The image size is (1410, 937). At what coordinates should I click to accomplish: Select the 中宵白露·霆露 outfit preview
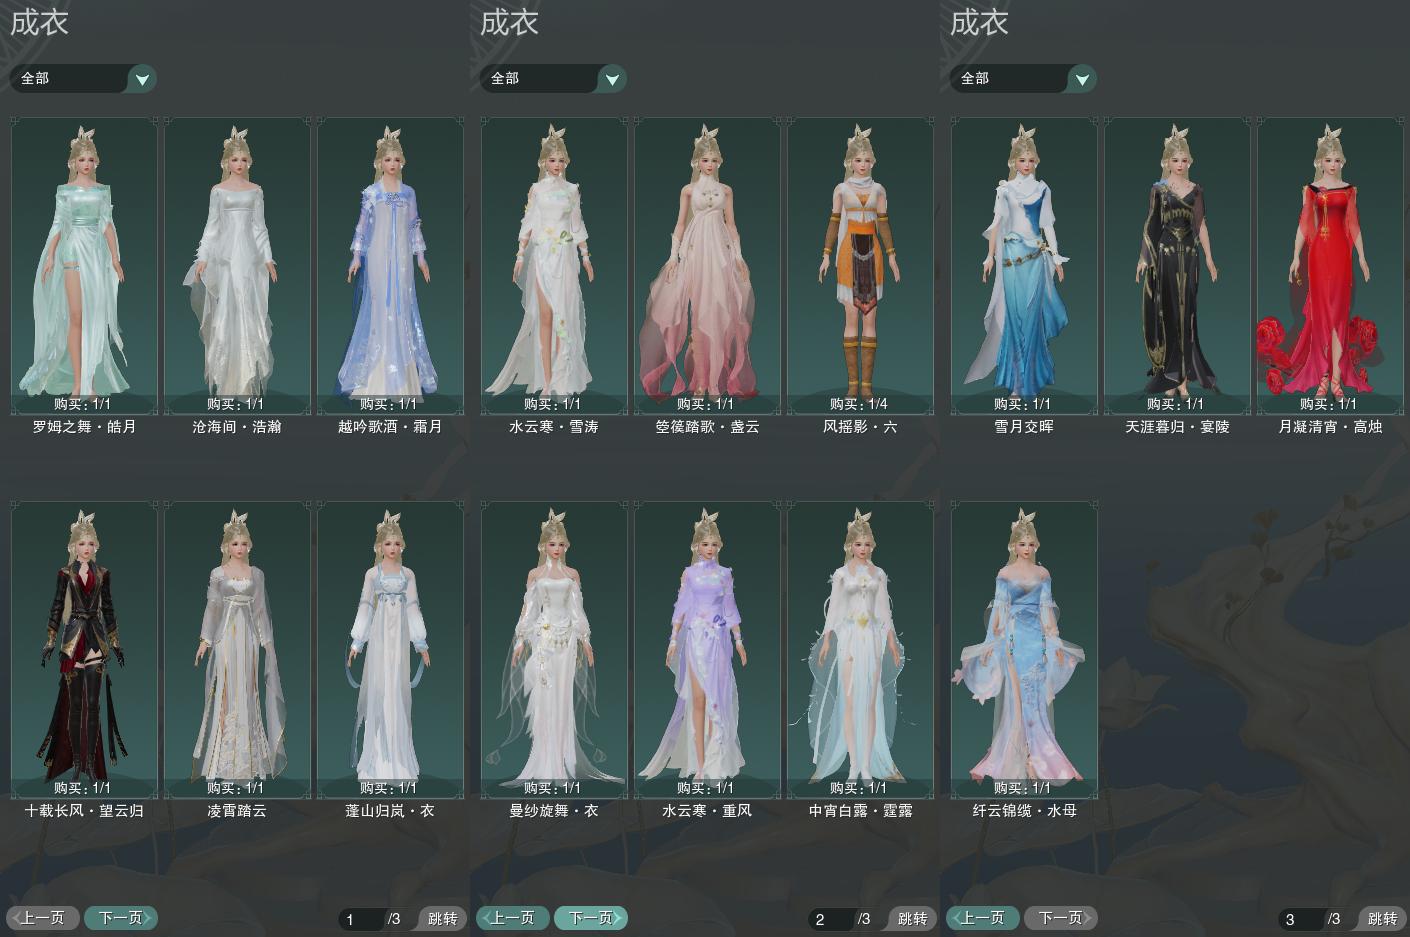[x=860, y=649]
